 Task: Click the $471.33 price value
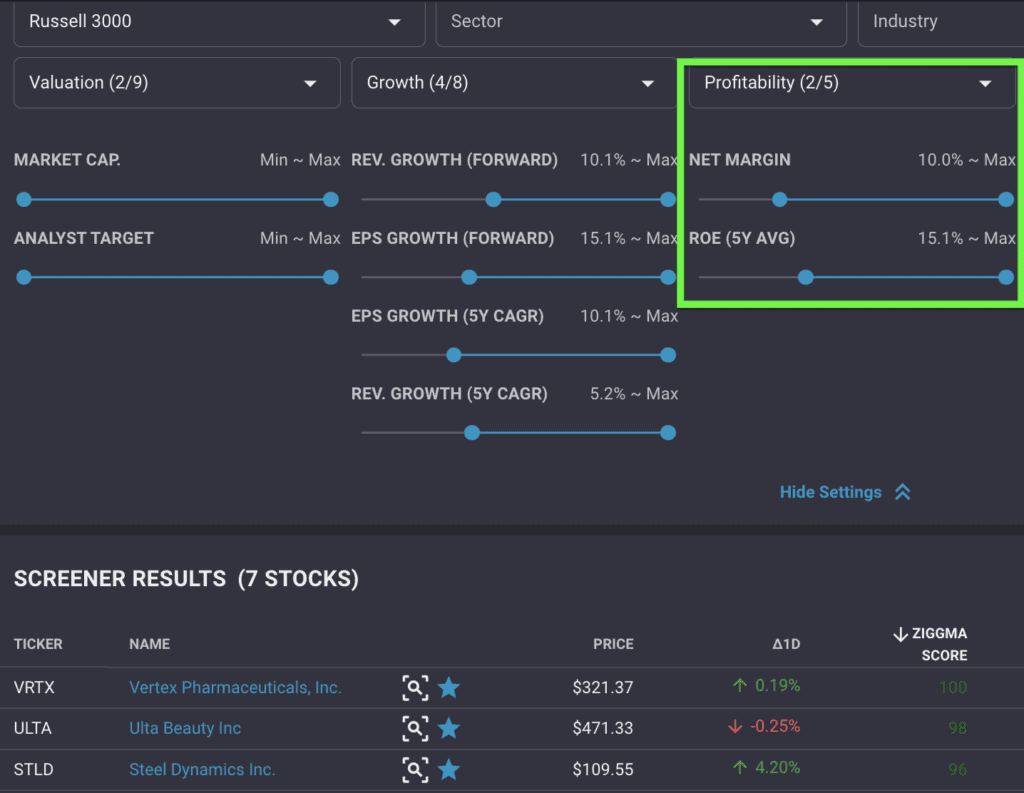pyautogui.click(x=603, y=728)
